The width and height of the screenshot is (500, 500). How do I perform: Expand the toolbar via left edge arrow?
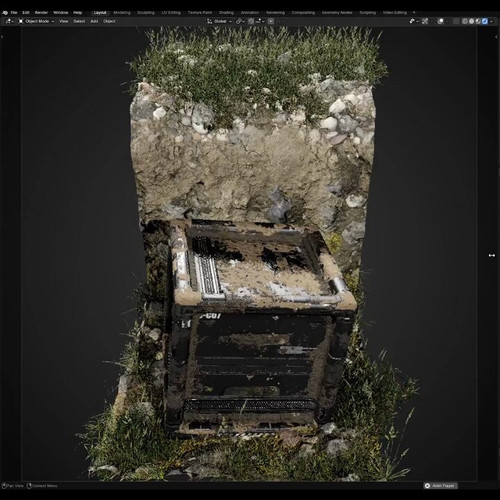(2, 37)
